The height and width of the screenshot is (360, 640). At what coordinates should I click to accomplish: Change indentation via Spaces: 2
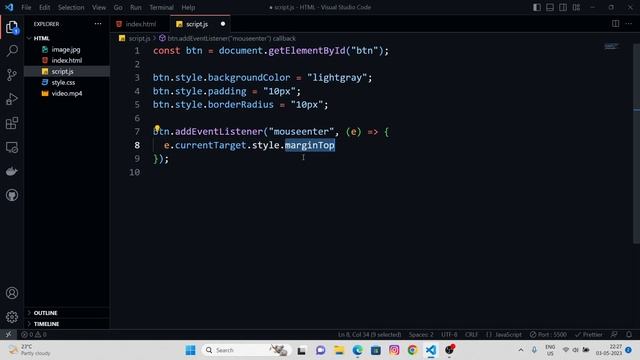tap(421, 334)
